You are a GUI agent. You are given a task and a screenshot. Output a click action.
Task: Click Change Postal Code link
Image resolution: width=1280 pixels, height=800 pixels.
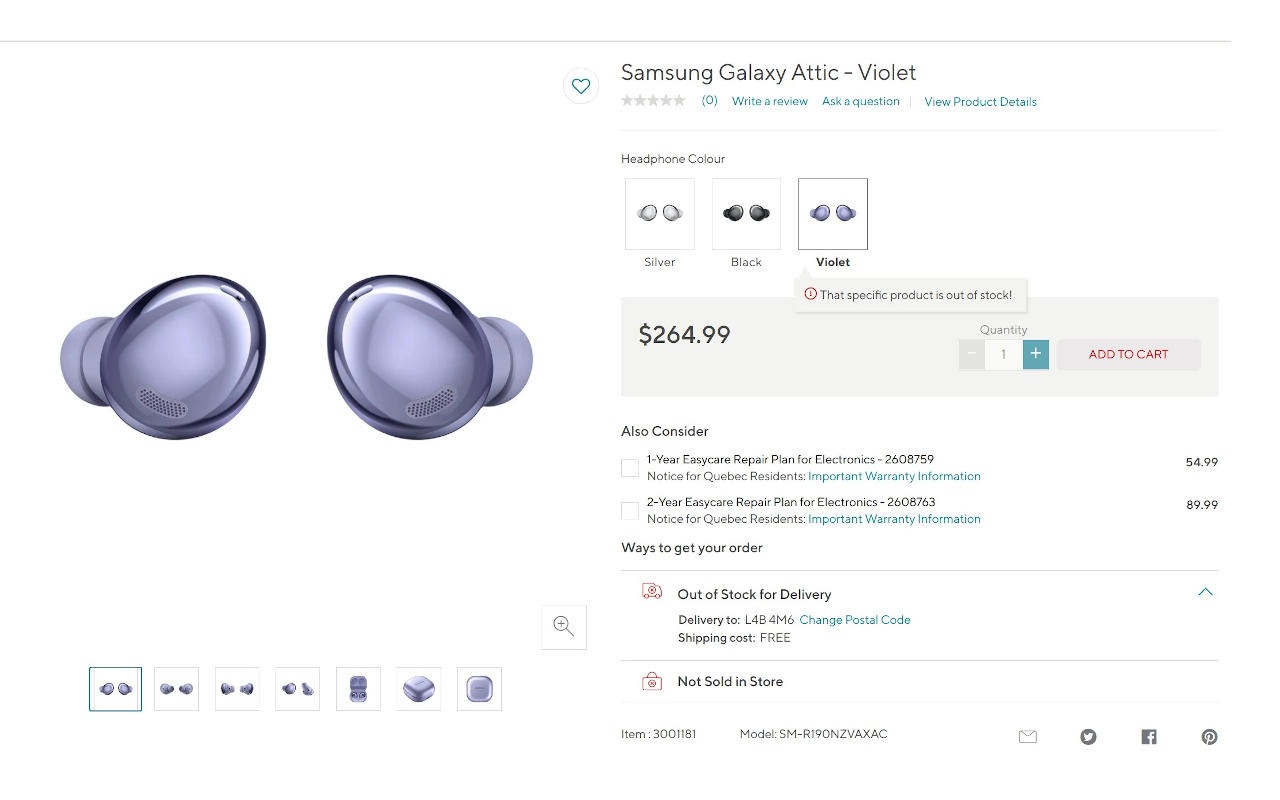coord(855,620)
